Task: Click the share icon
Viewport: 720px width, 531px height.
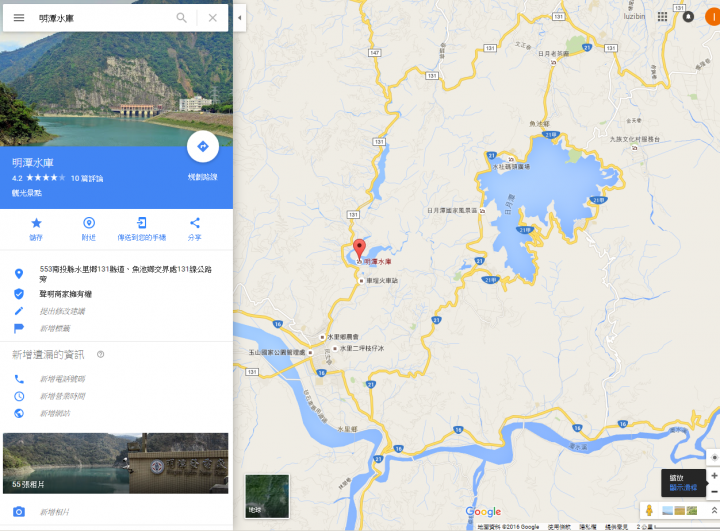Action: [195, 229]
